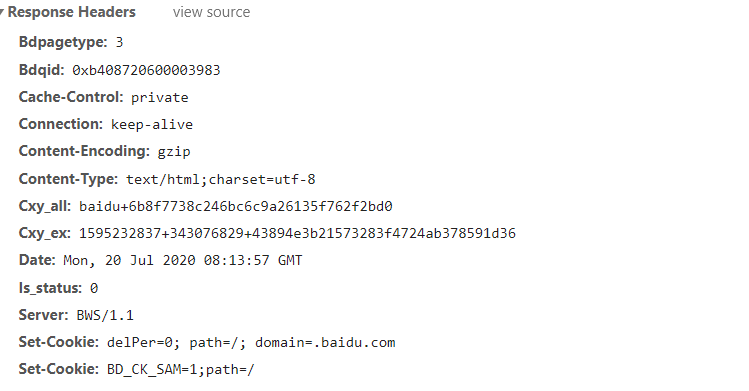Click the Content-Type text/html value
Image resolution: width=749 pixels, height=391 pixels.
(x=221, y=180)
